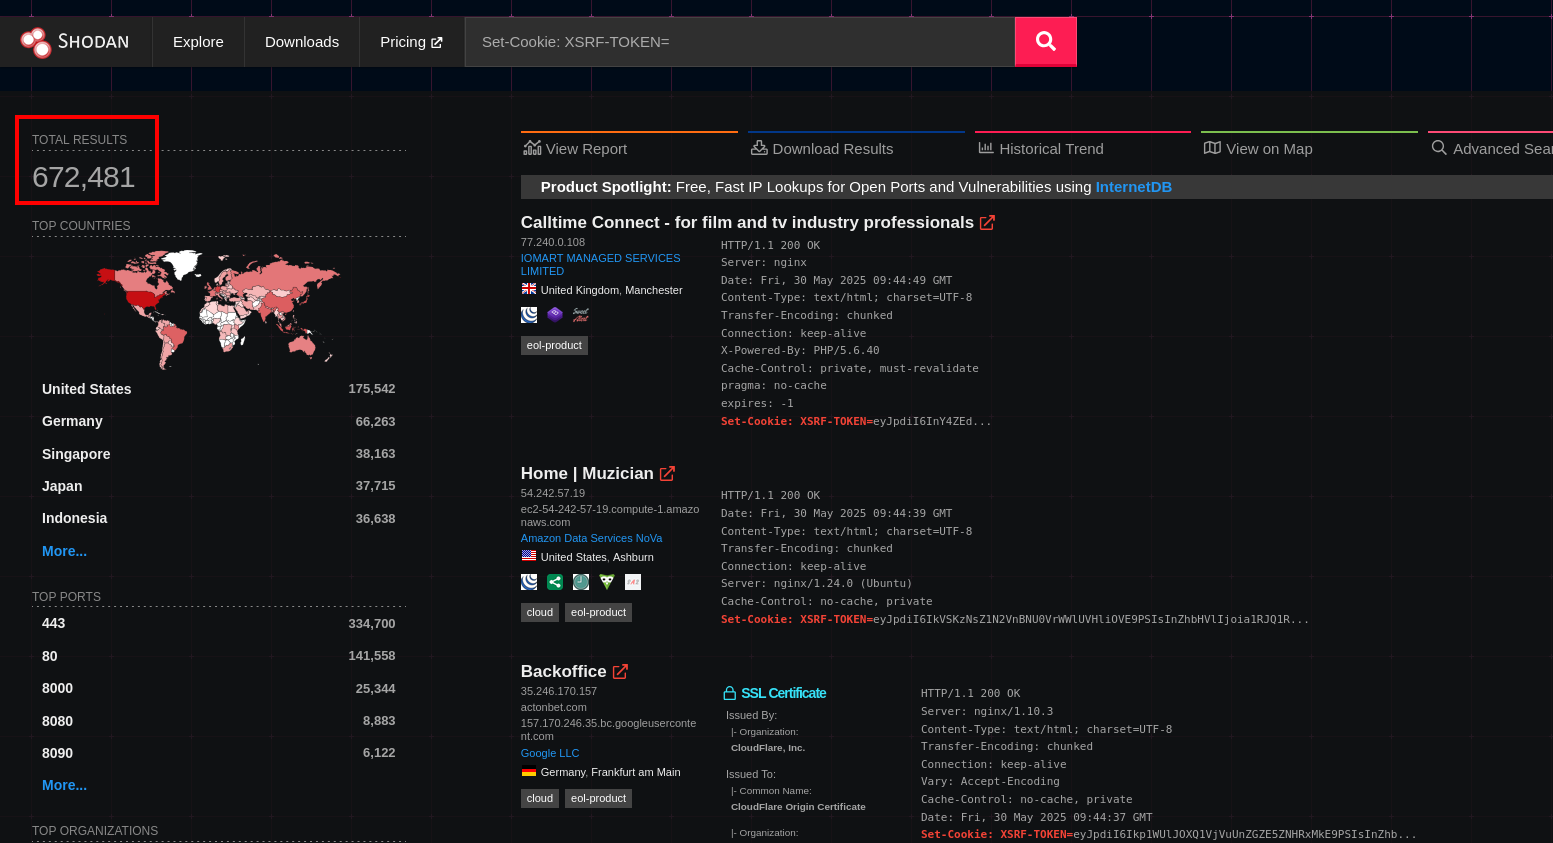Open external link icon beside Home | Muzician
Screen dimensions: 1553x843
(x=667, y=473)
